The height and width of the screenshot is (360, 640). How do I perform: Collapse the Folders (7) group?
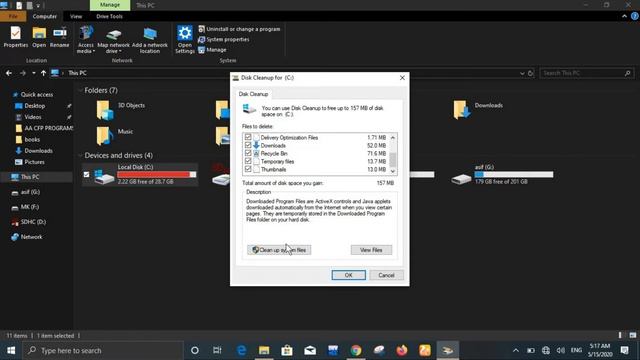point(80,90)
